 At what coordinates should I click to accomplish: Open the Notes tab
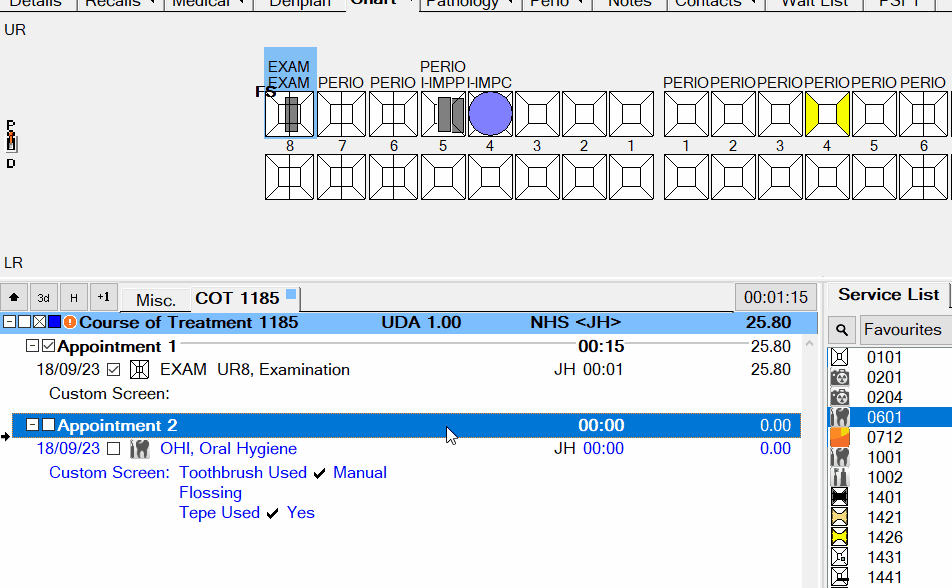pos(629,3)
